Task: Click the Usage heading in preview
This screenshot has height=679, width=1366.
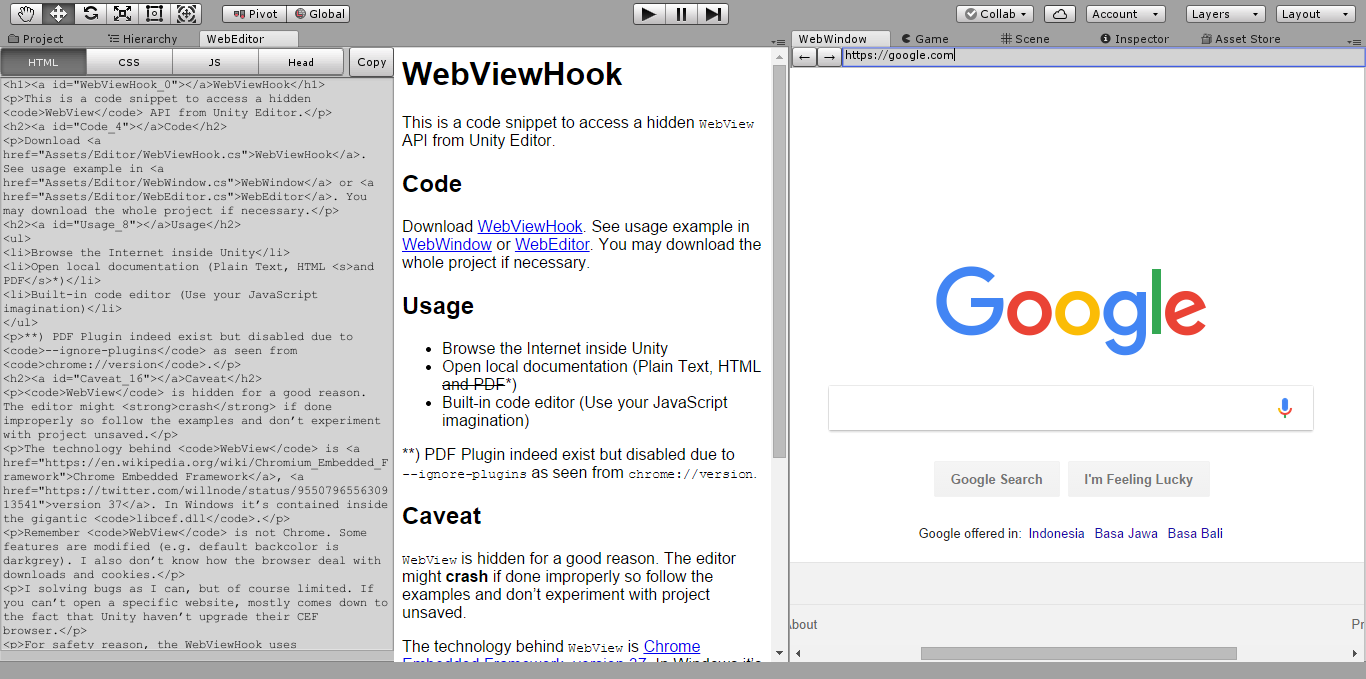Action: [438, 306]
